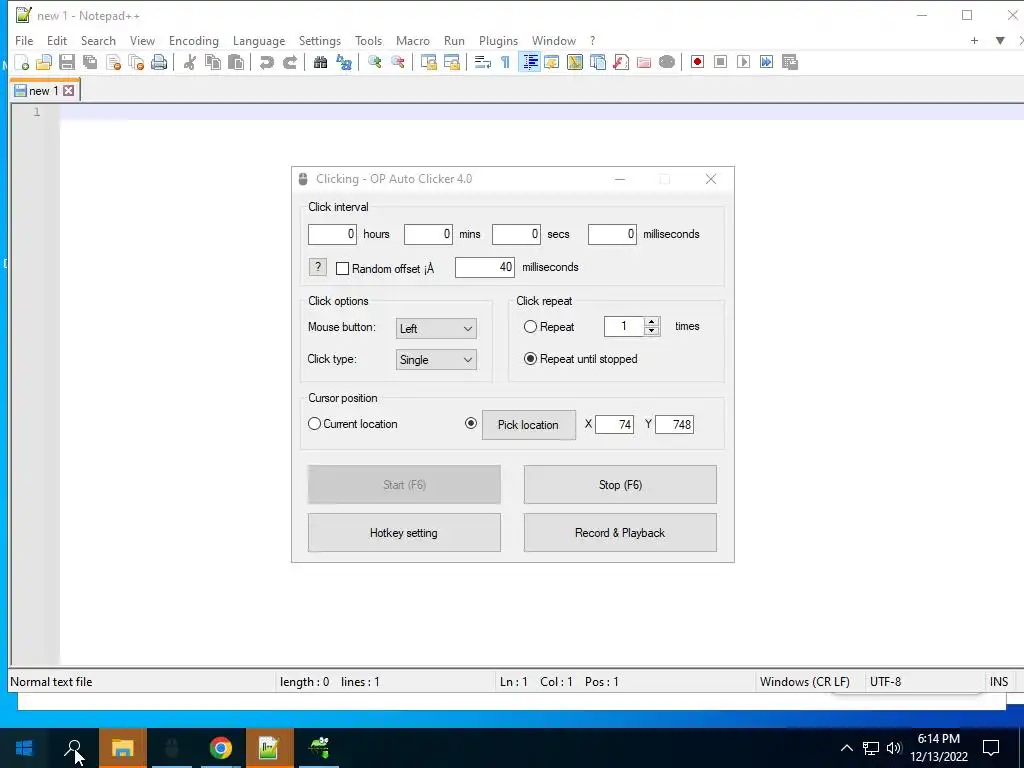
Task: Click the Stop Recording macro icon
Action: click(720, 62)
